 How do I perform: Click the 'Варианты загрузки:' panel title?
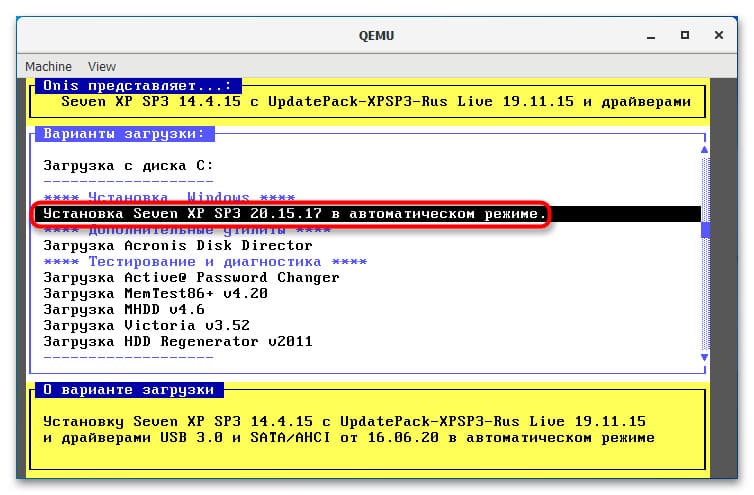click(125, 133)
